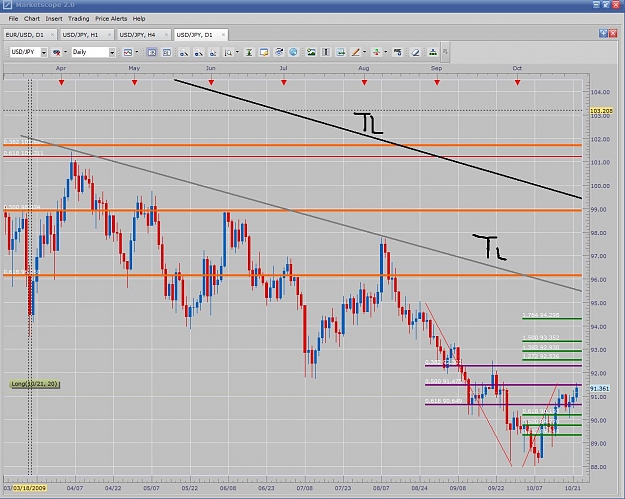Close the USD/JPY, H4 tab
Image resolution: width=625 pixels, height=499 pixels.
[x=166, y=35]
